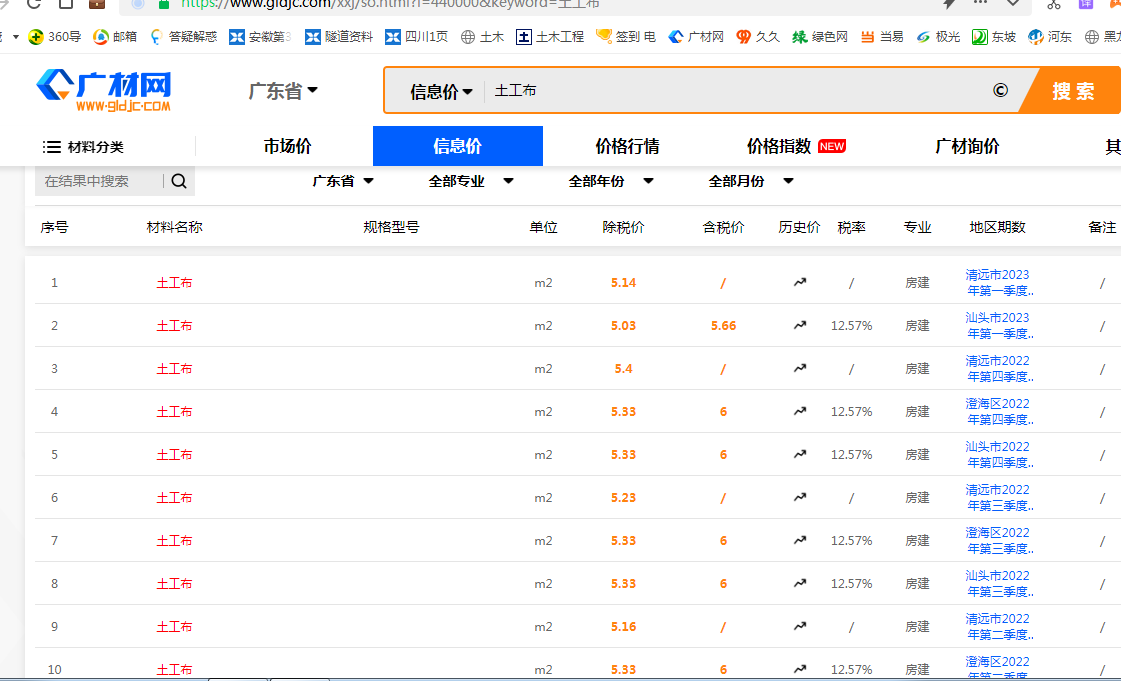The width and height of the screenshot is (1121, 681).
Task: Open 清远市2023年第一季度 region link in row 1
Action: click(x=999, y=282)
